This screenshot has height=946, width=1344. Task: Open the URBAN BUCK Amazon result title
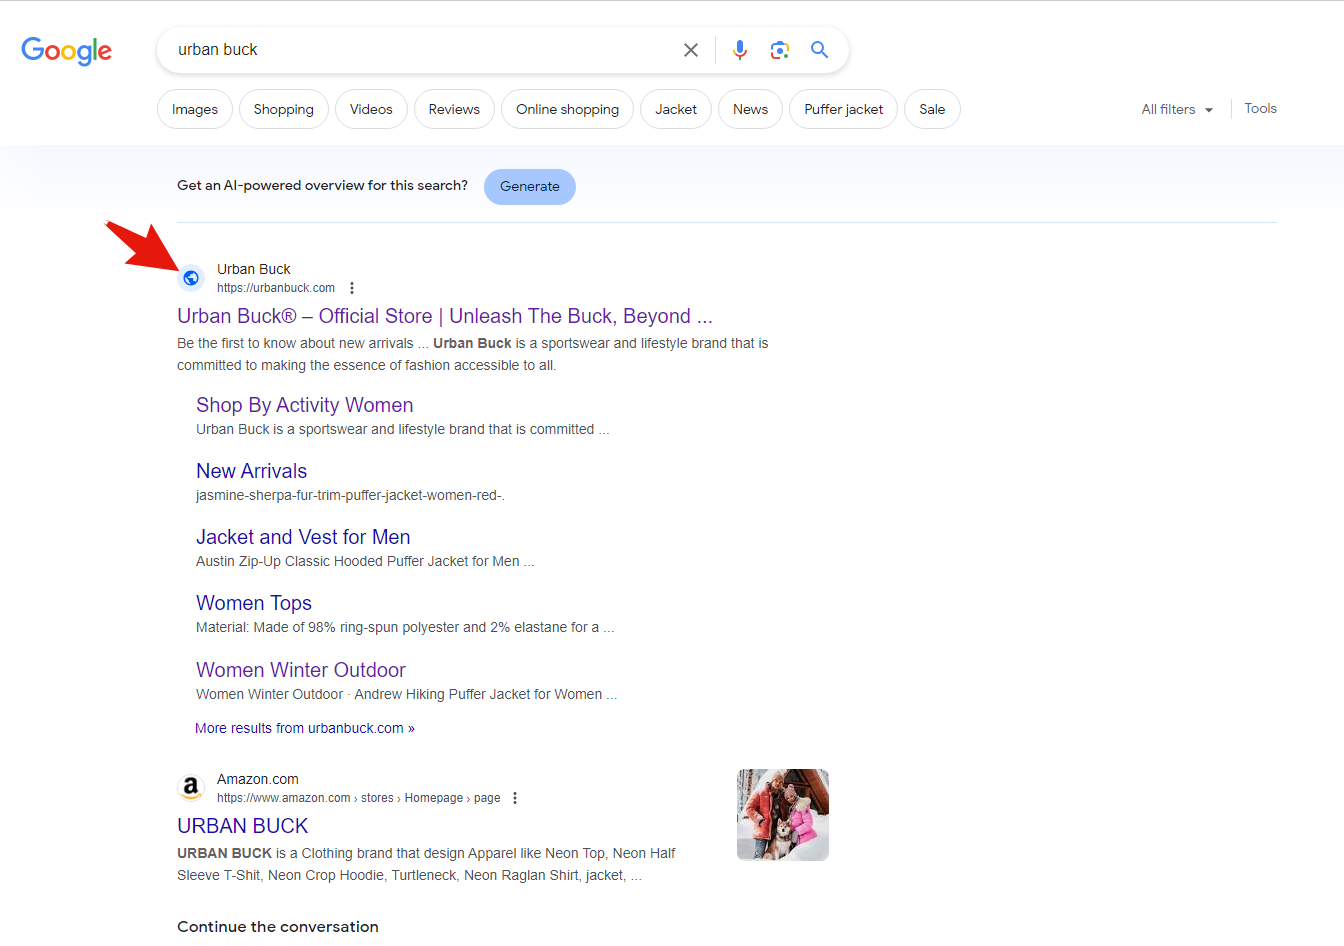tap(243, 826)
